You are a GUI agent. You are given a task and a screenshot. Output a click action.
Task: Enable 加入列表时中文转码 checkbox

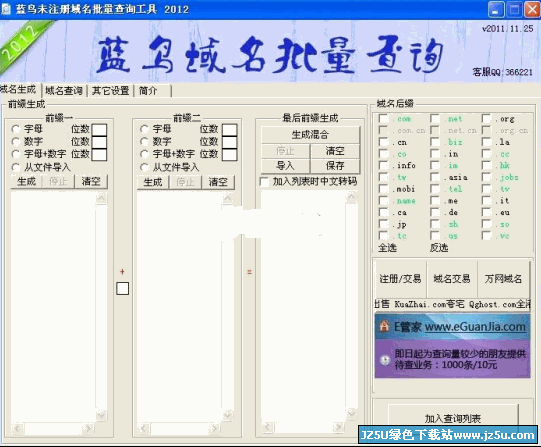tap(264, 182)
